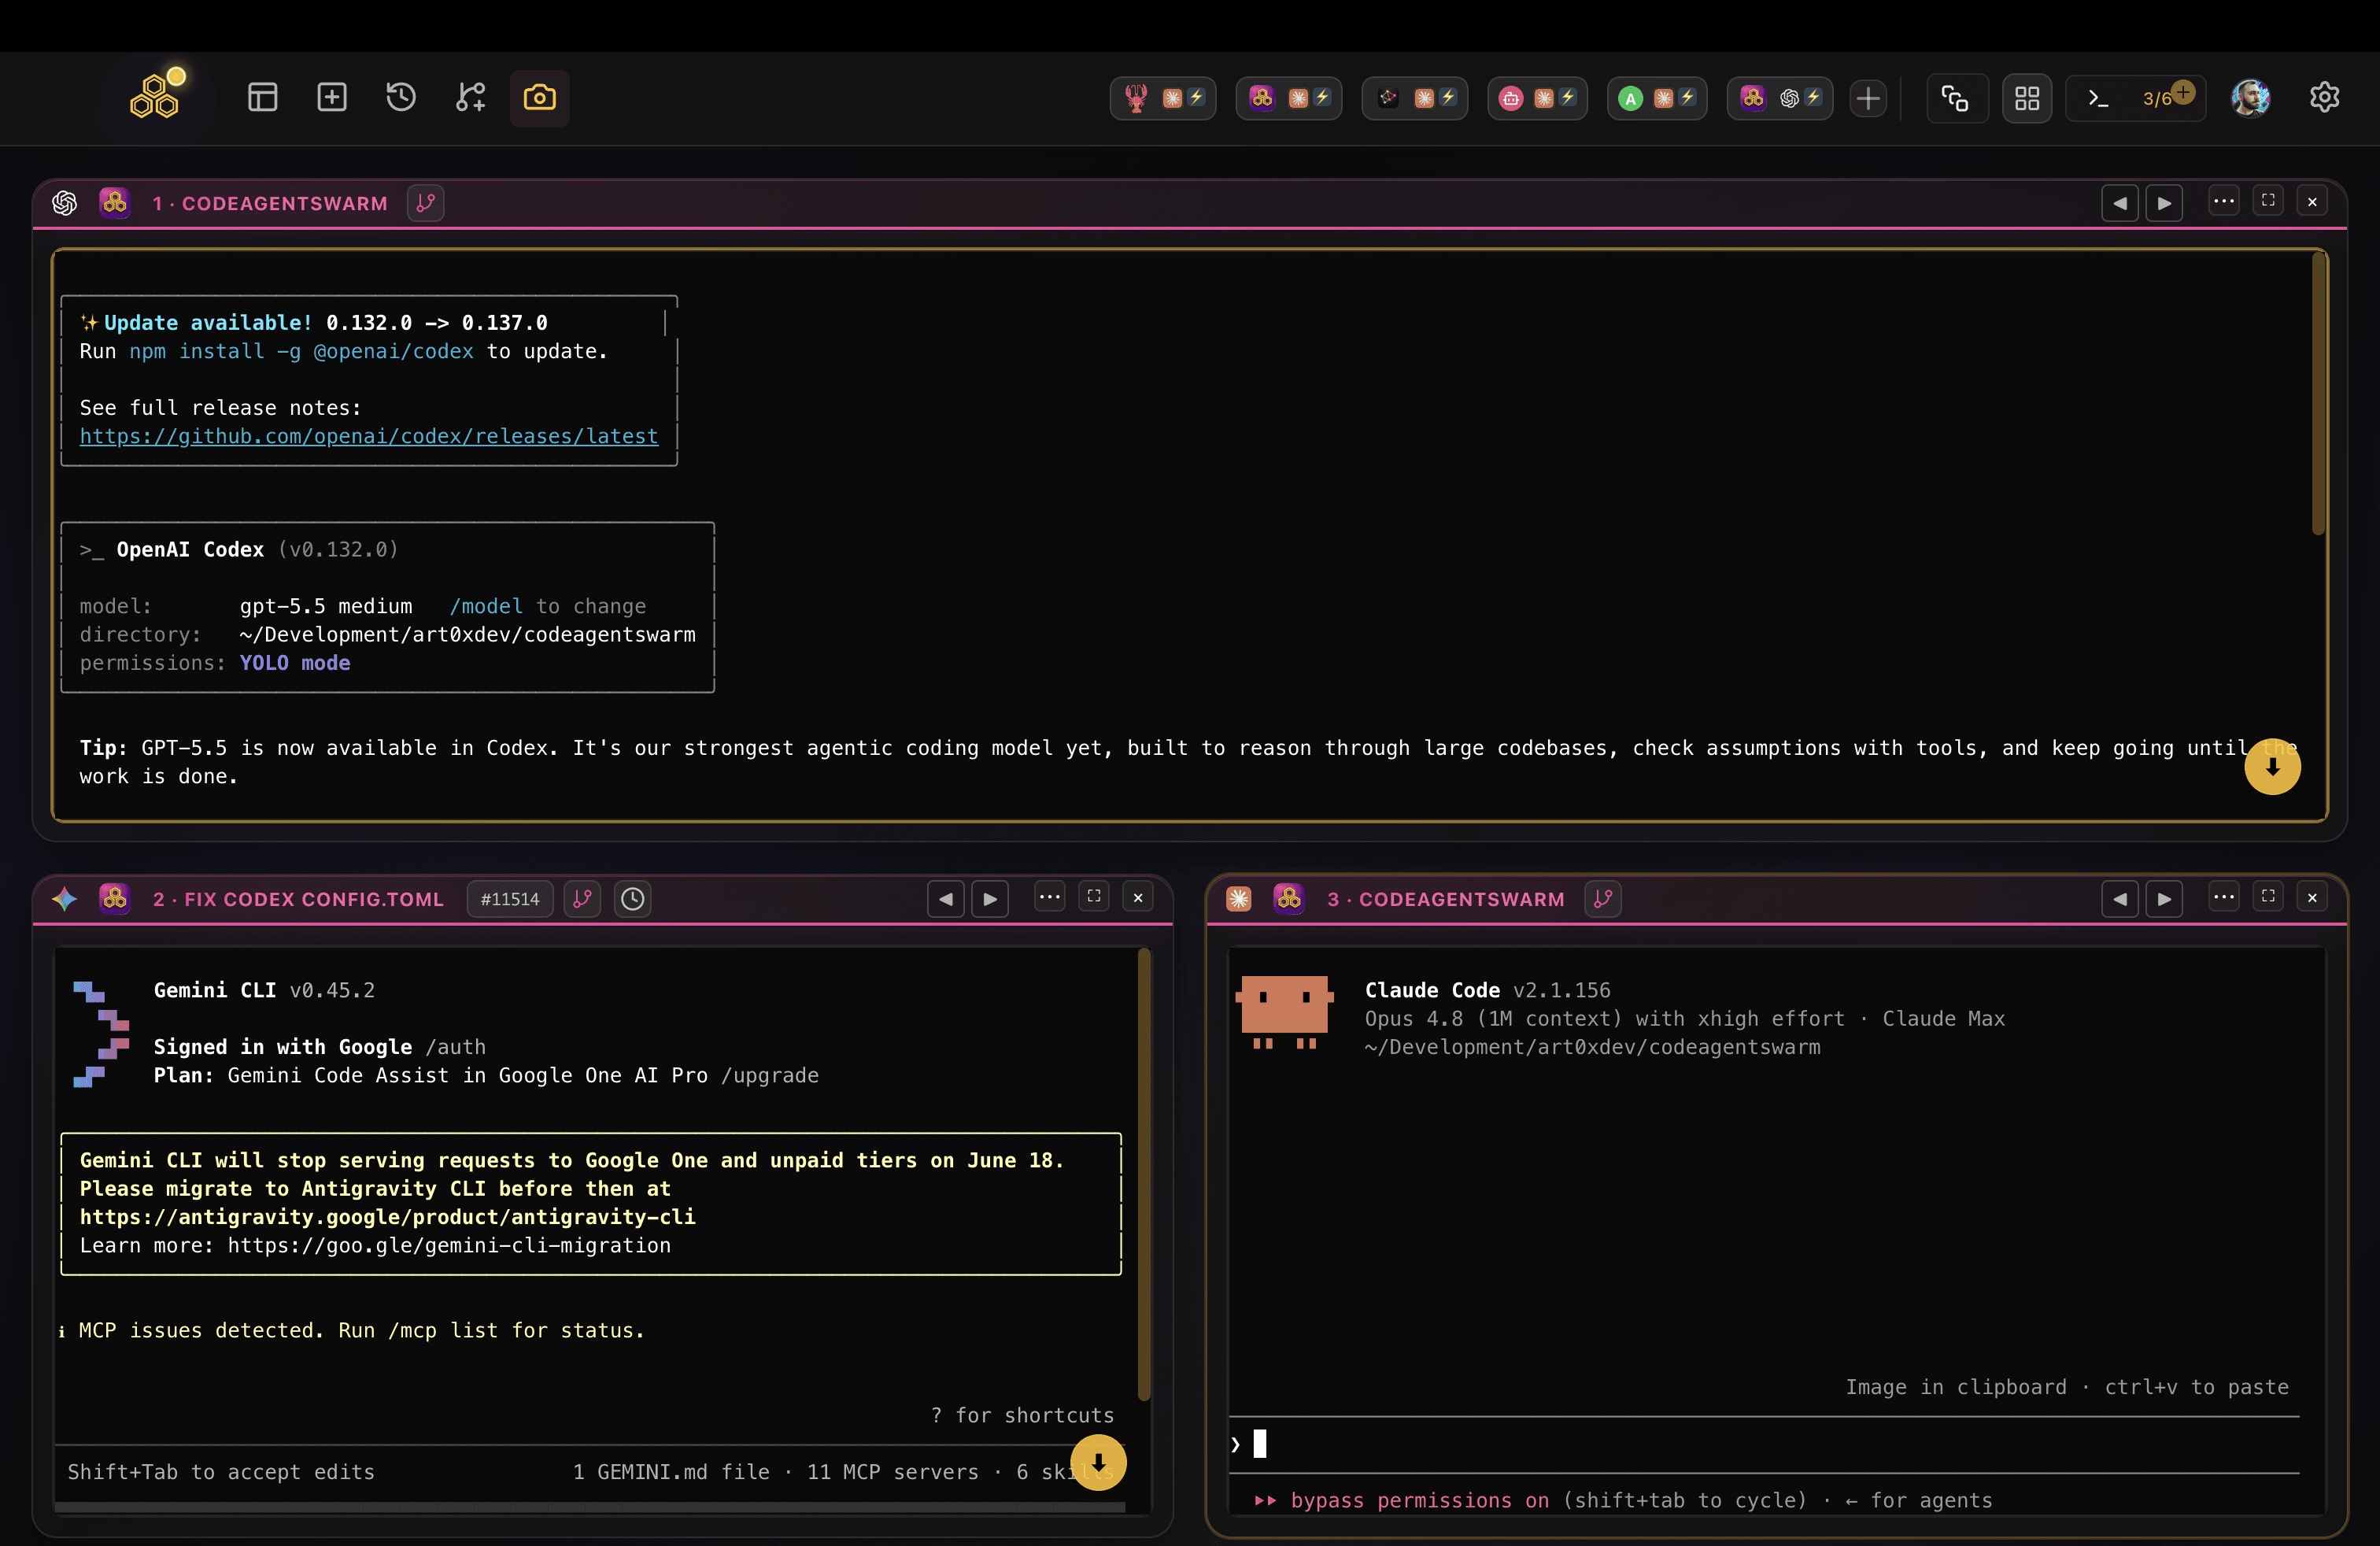Close terminal 2 FIX CODEX CONFIG.TOML
This screenshot has width=2380, height=1546.
click(x=1138, y=898)
